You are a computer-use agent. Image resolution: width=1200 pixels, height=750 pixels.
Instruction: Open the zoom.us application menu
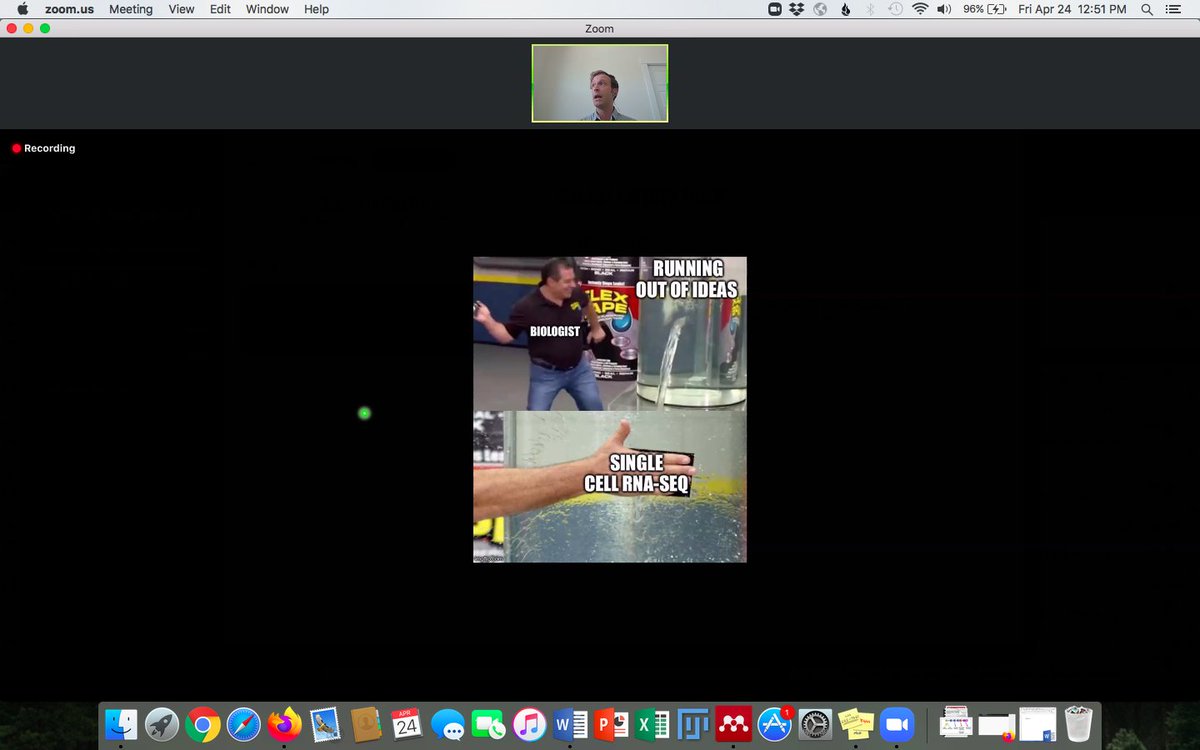pos(70,9)
